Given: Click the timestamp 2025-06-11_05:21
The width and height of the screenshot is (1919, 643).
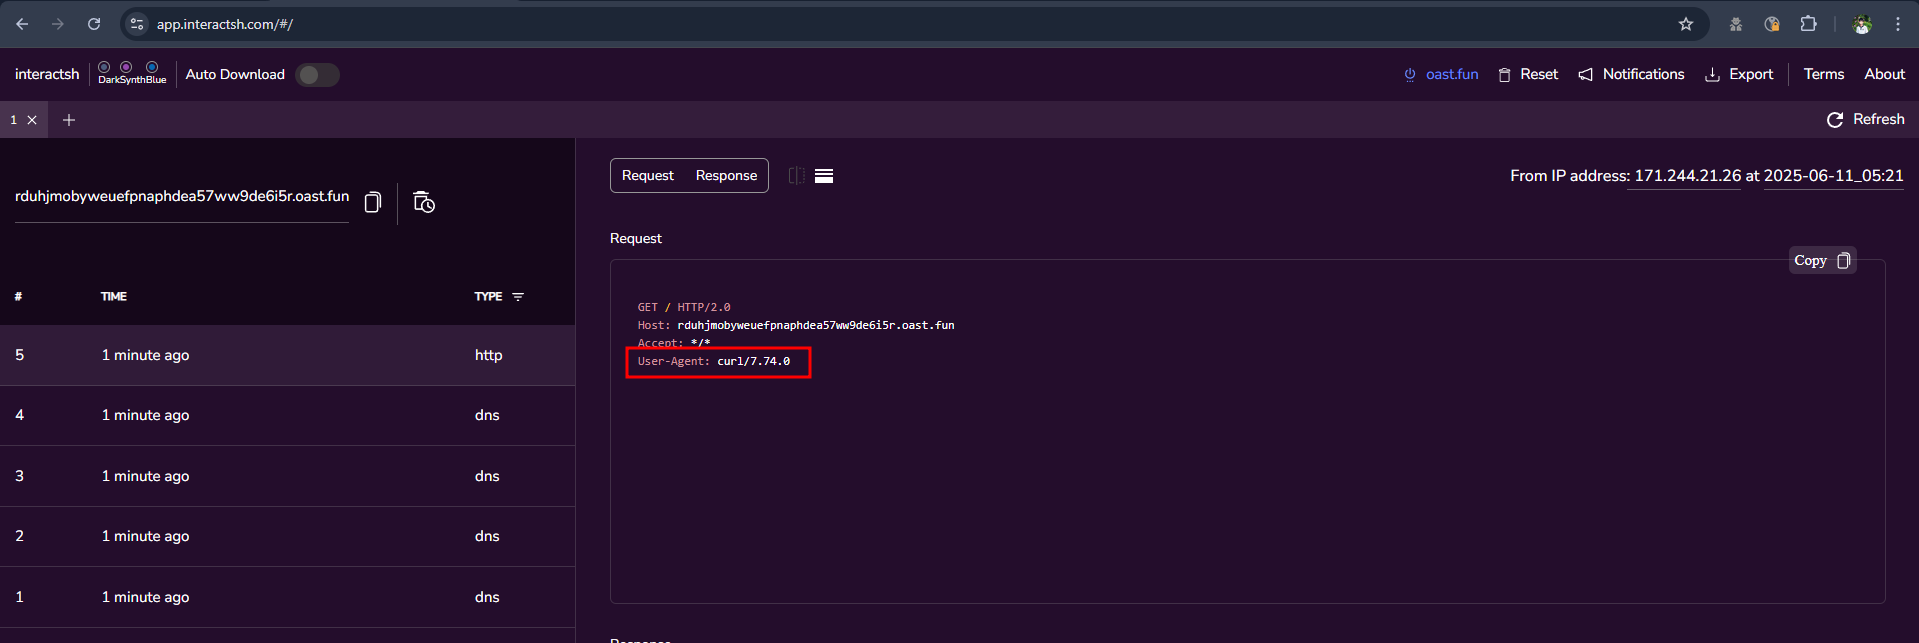Looking at the screenshot, I should (1833, 176).
